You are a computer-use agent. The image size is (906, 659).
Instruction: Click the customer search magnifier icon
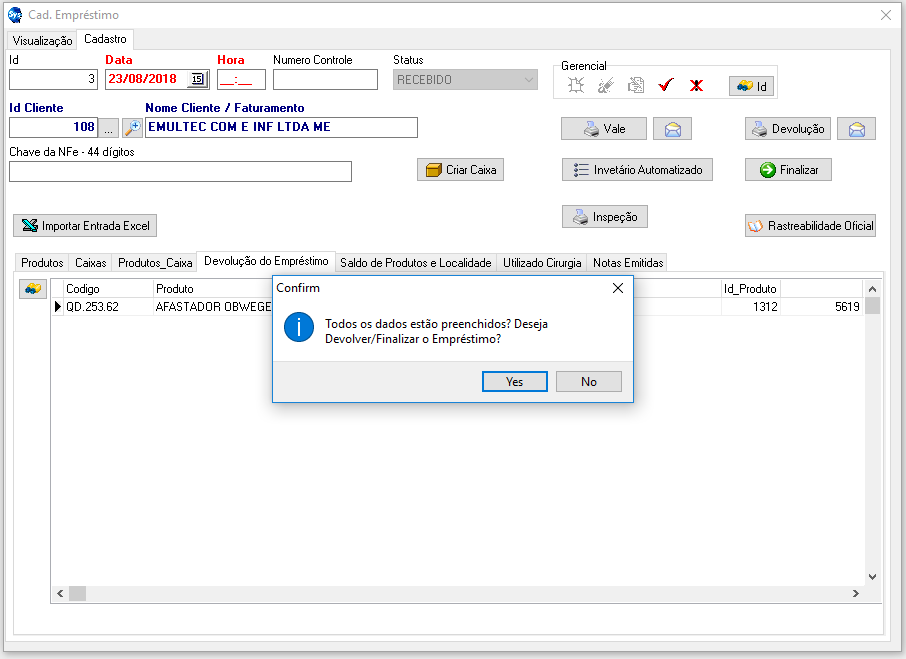[132, 128]
